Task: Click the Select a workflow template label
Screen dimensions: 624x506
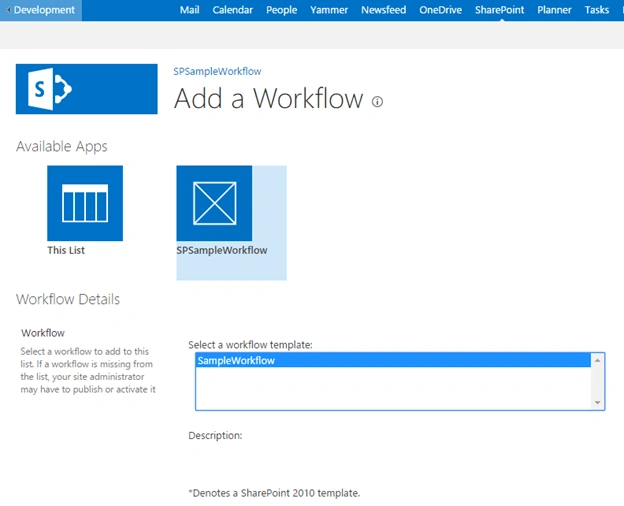Action: [x=250, y=345]
